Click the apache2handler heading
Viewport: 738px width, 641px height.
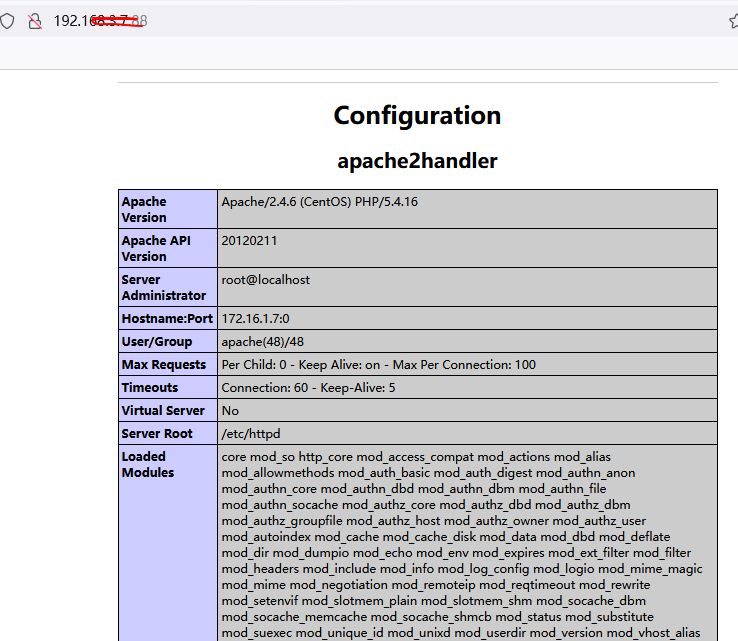417,161
